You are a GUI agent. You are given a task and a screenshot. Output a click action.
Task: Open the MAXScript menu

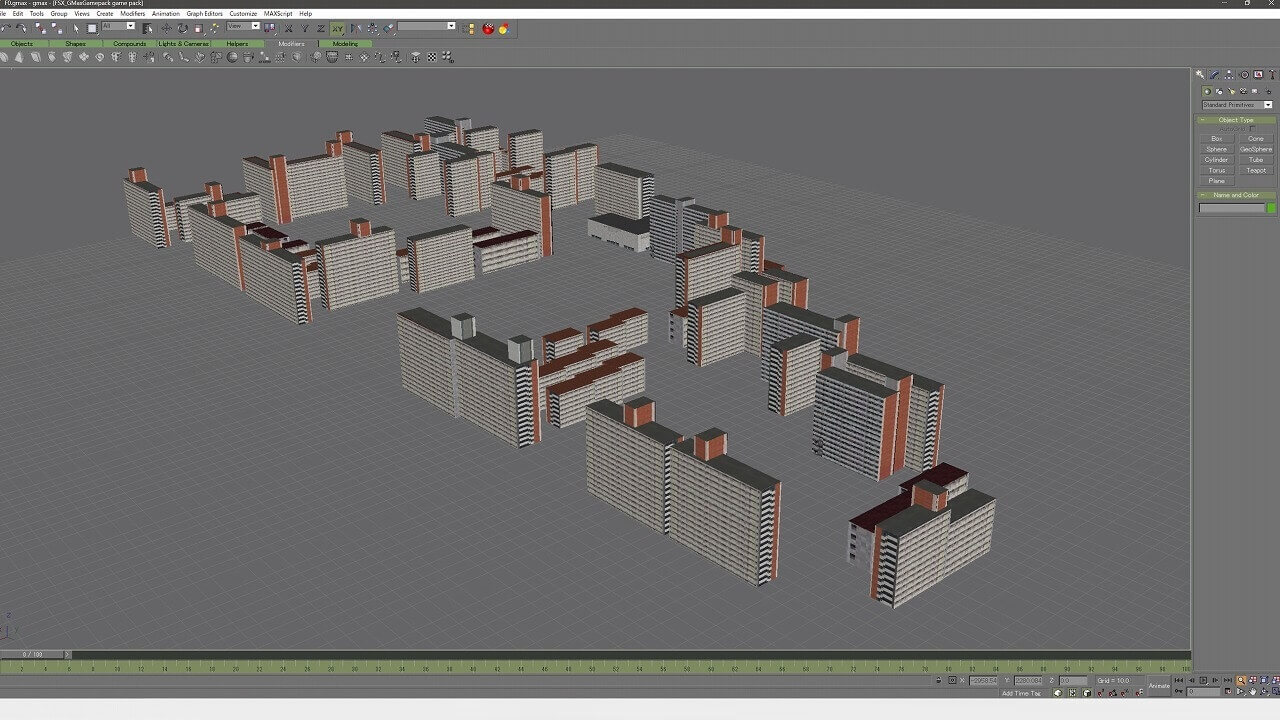278,14
